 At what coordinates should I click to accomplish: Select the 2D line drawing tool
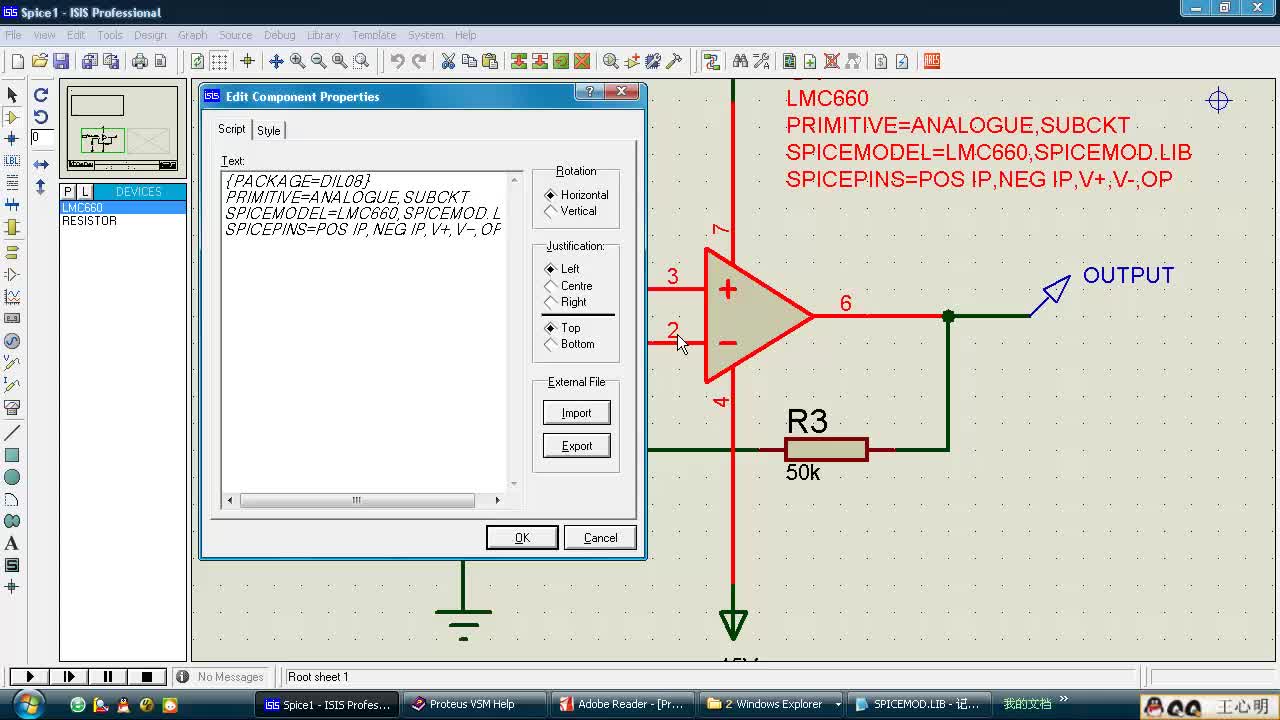pos(12,433)
